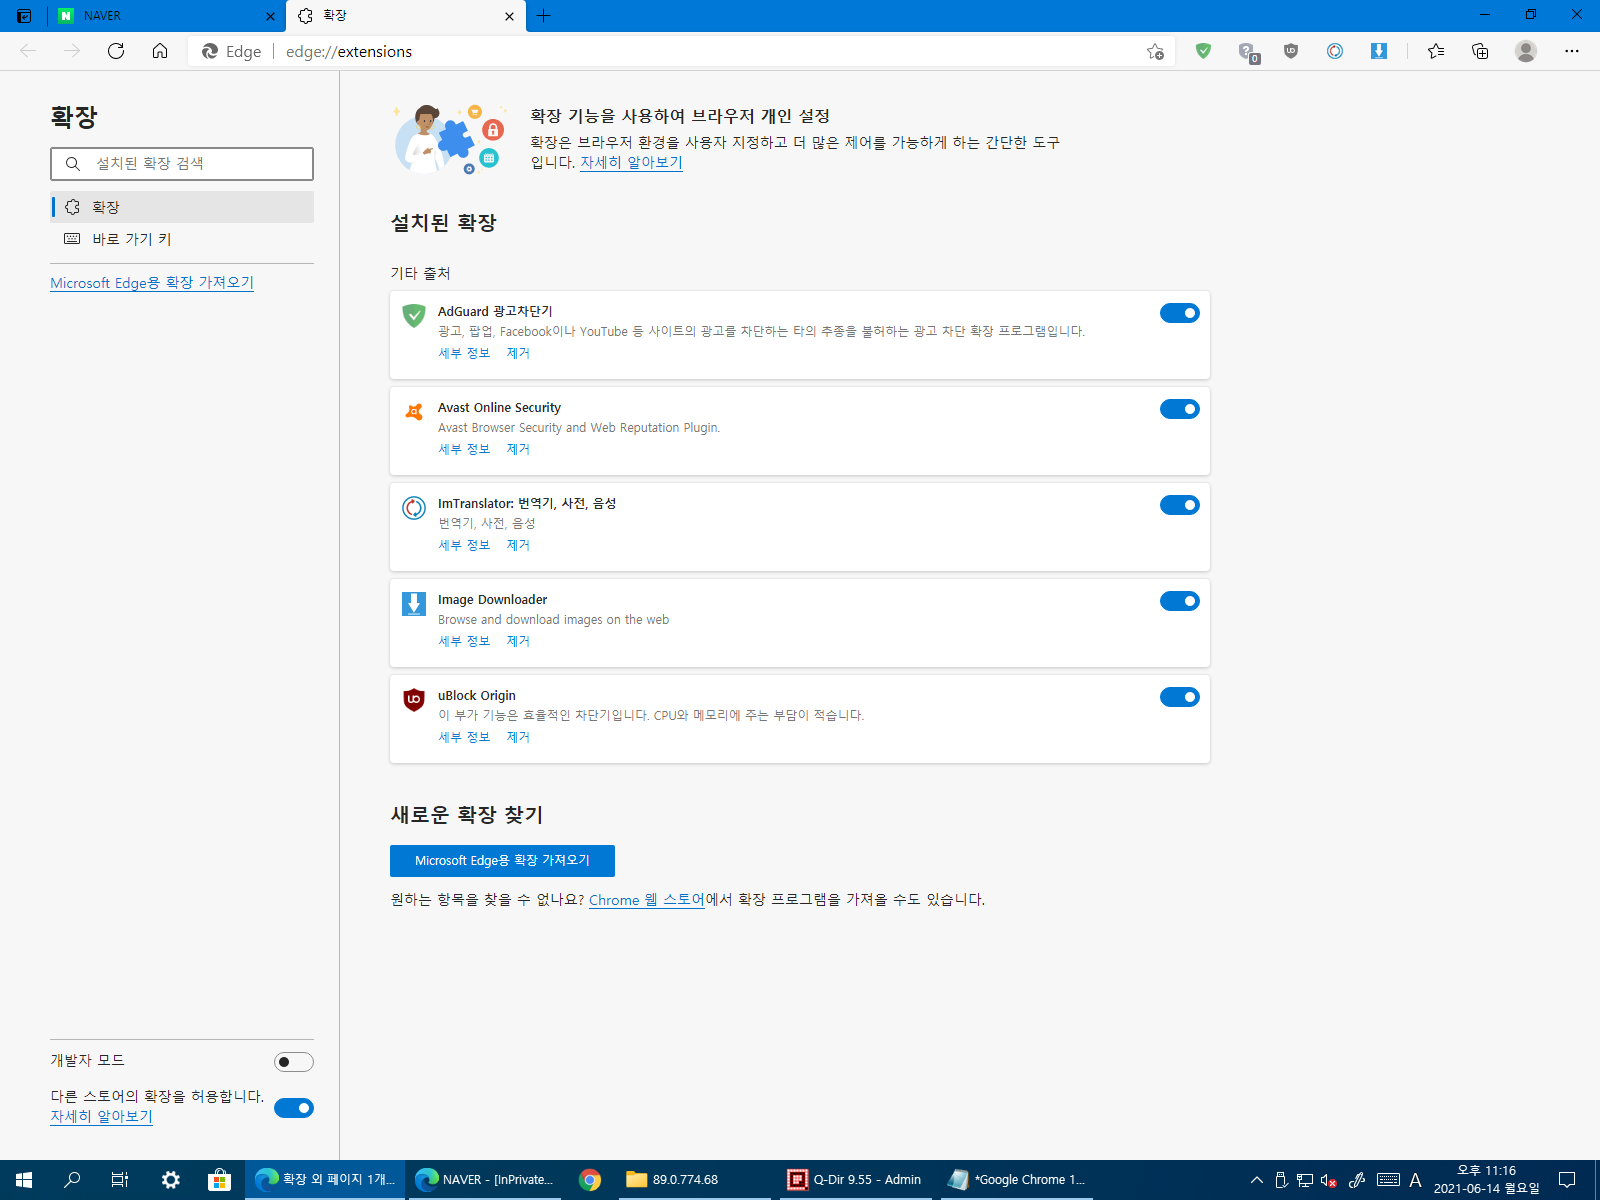Screen dimensions: 1600x1200
Task: Reload the page with refresh icon
Action: (116, 51)
